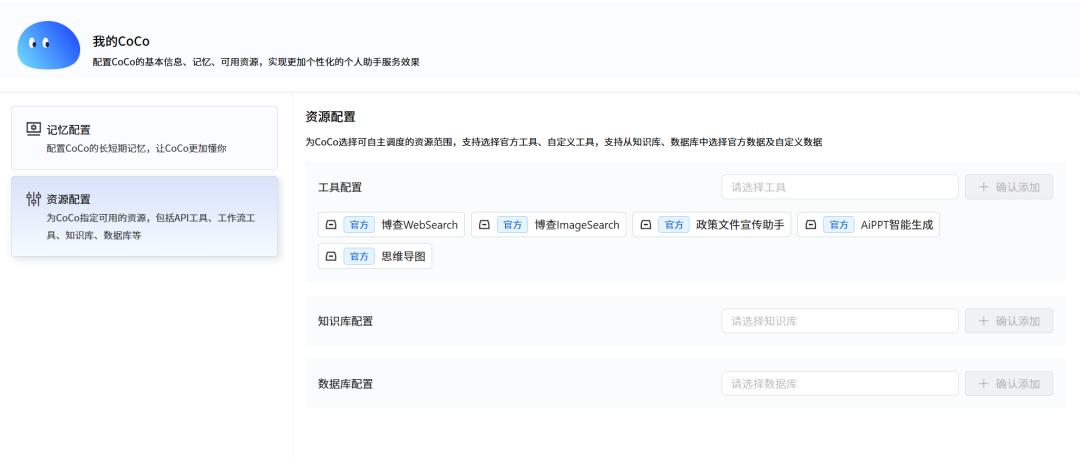This screenshot has height=457, width=1080.
Task: Click 确认添加 in the 工具配置 row
Action: [1009, 187]
